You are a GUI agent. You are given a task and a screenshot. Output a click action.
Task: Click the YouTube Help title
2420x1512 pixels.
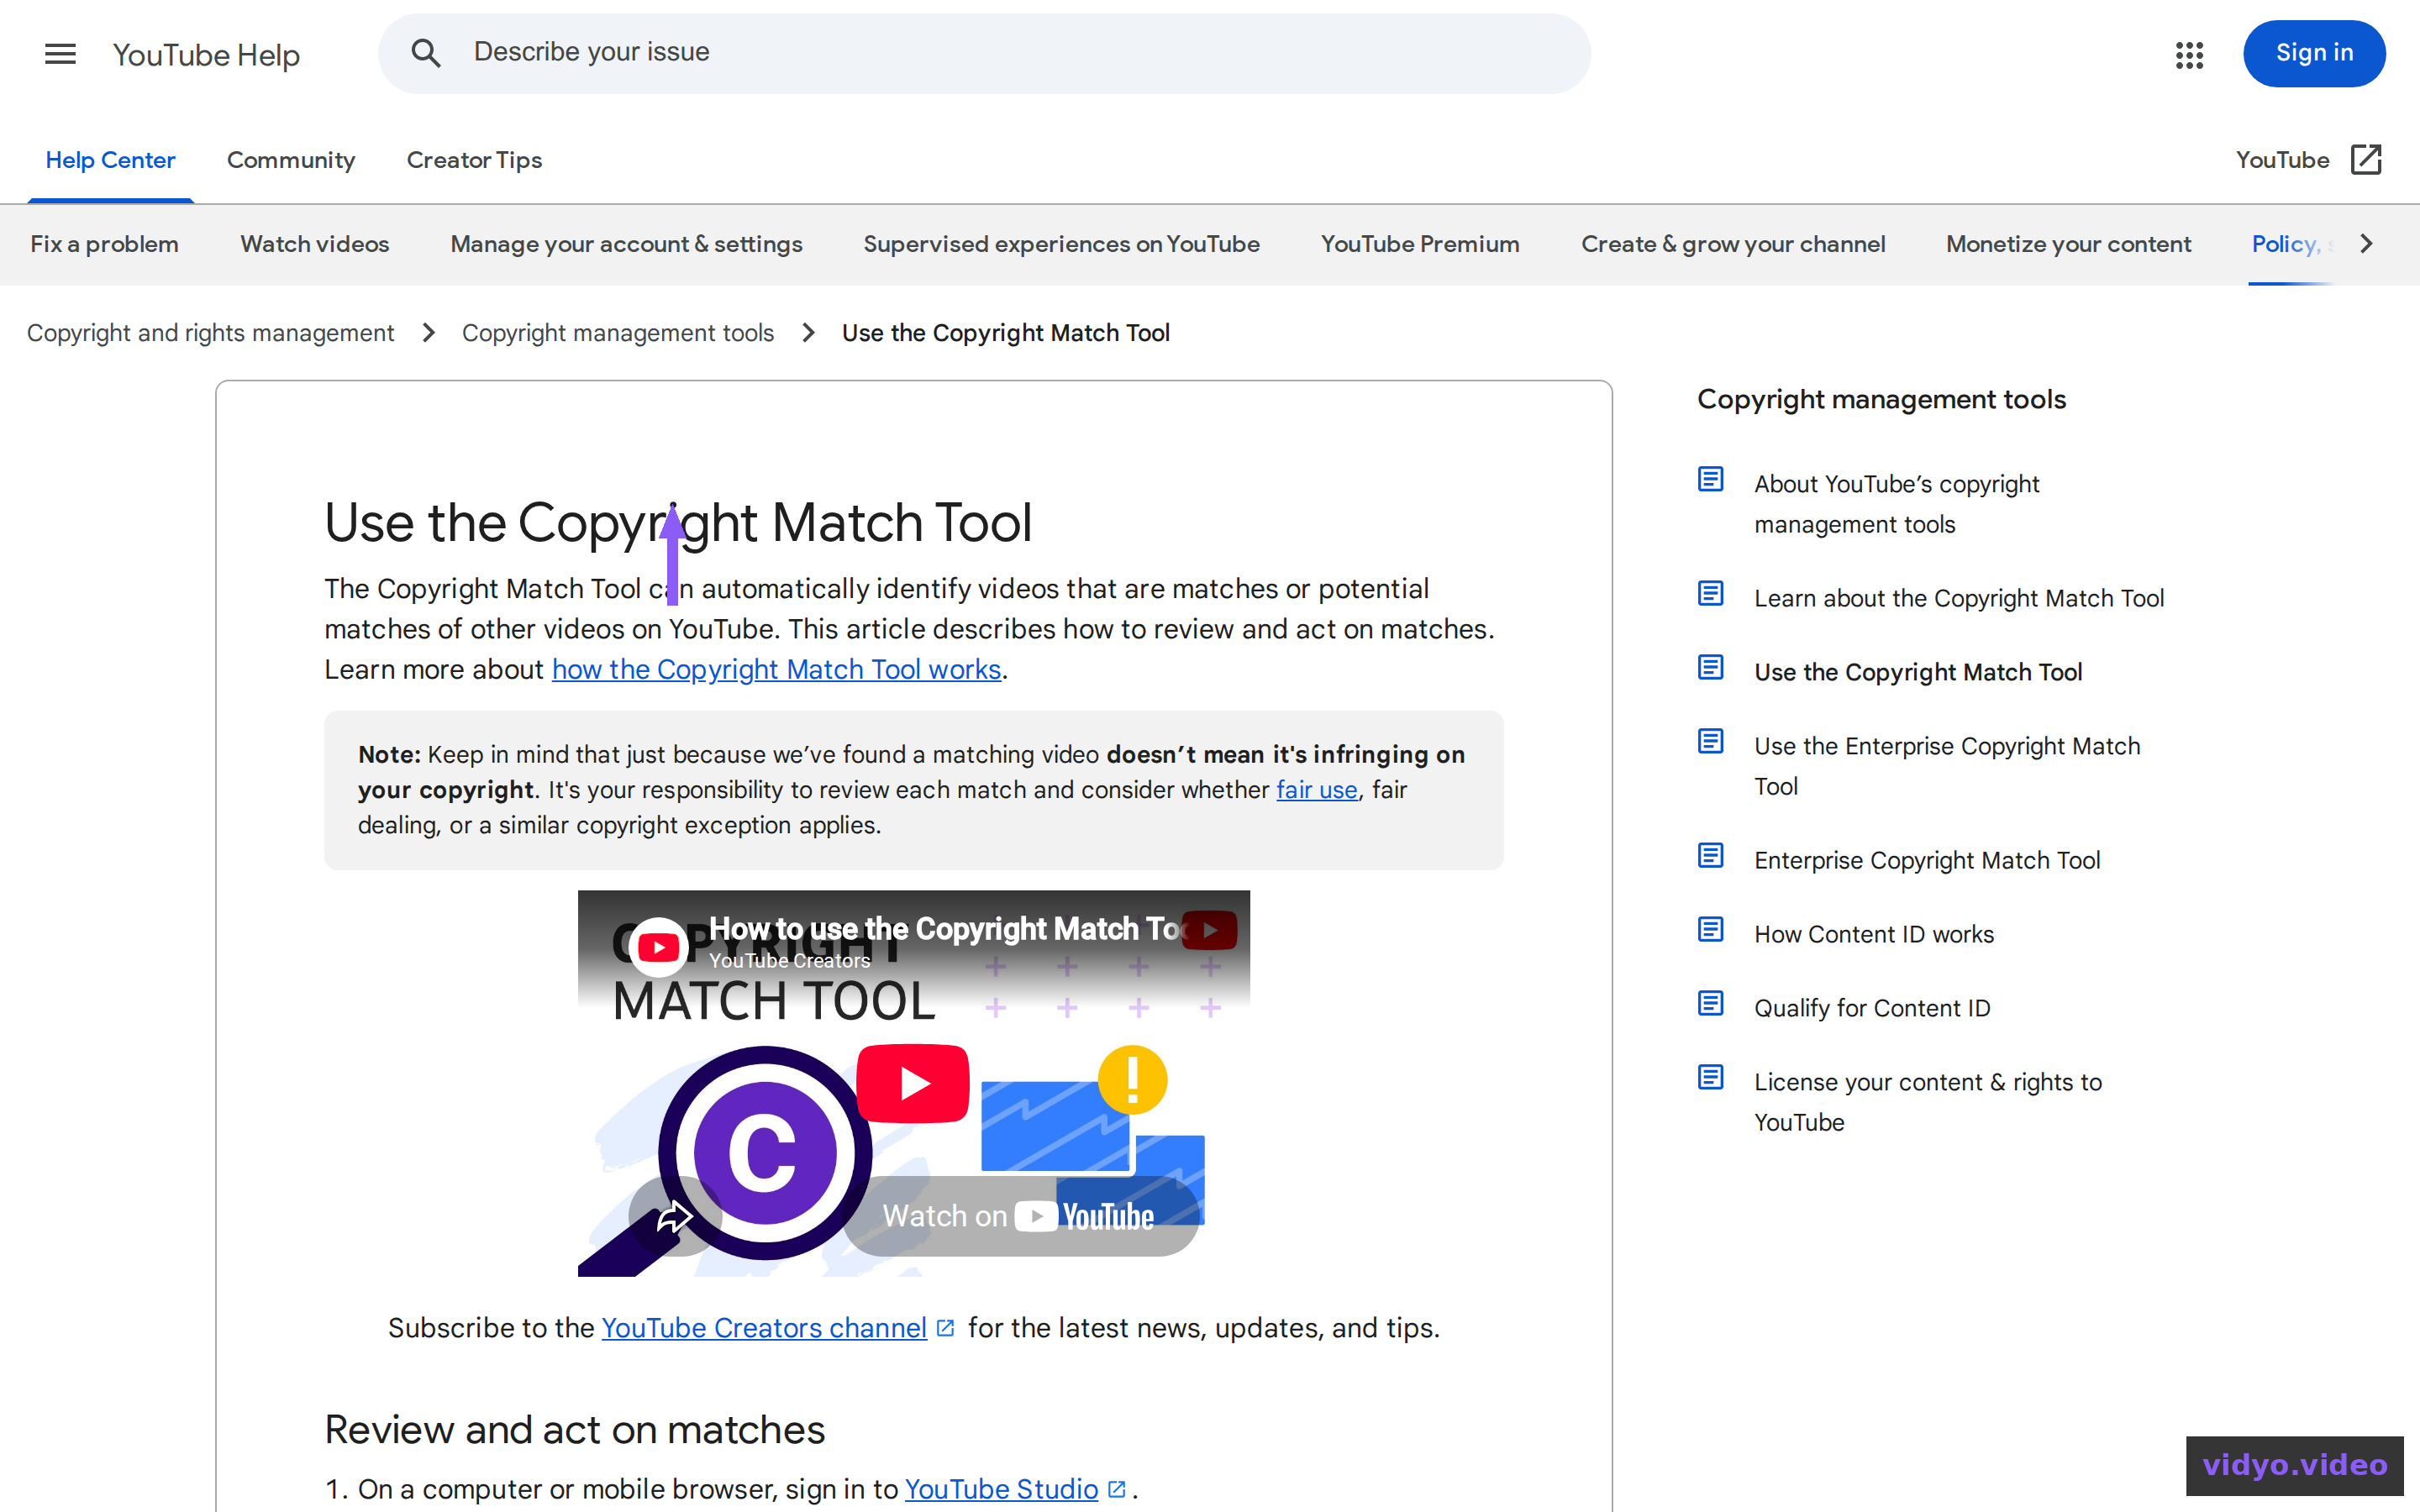(x=206, y=55)
